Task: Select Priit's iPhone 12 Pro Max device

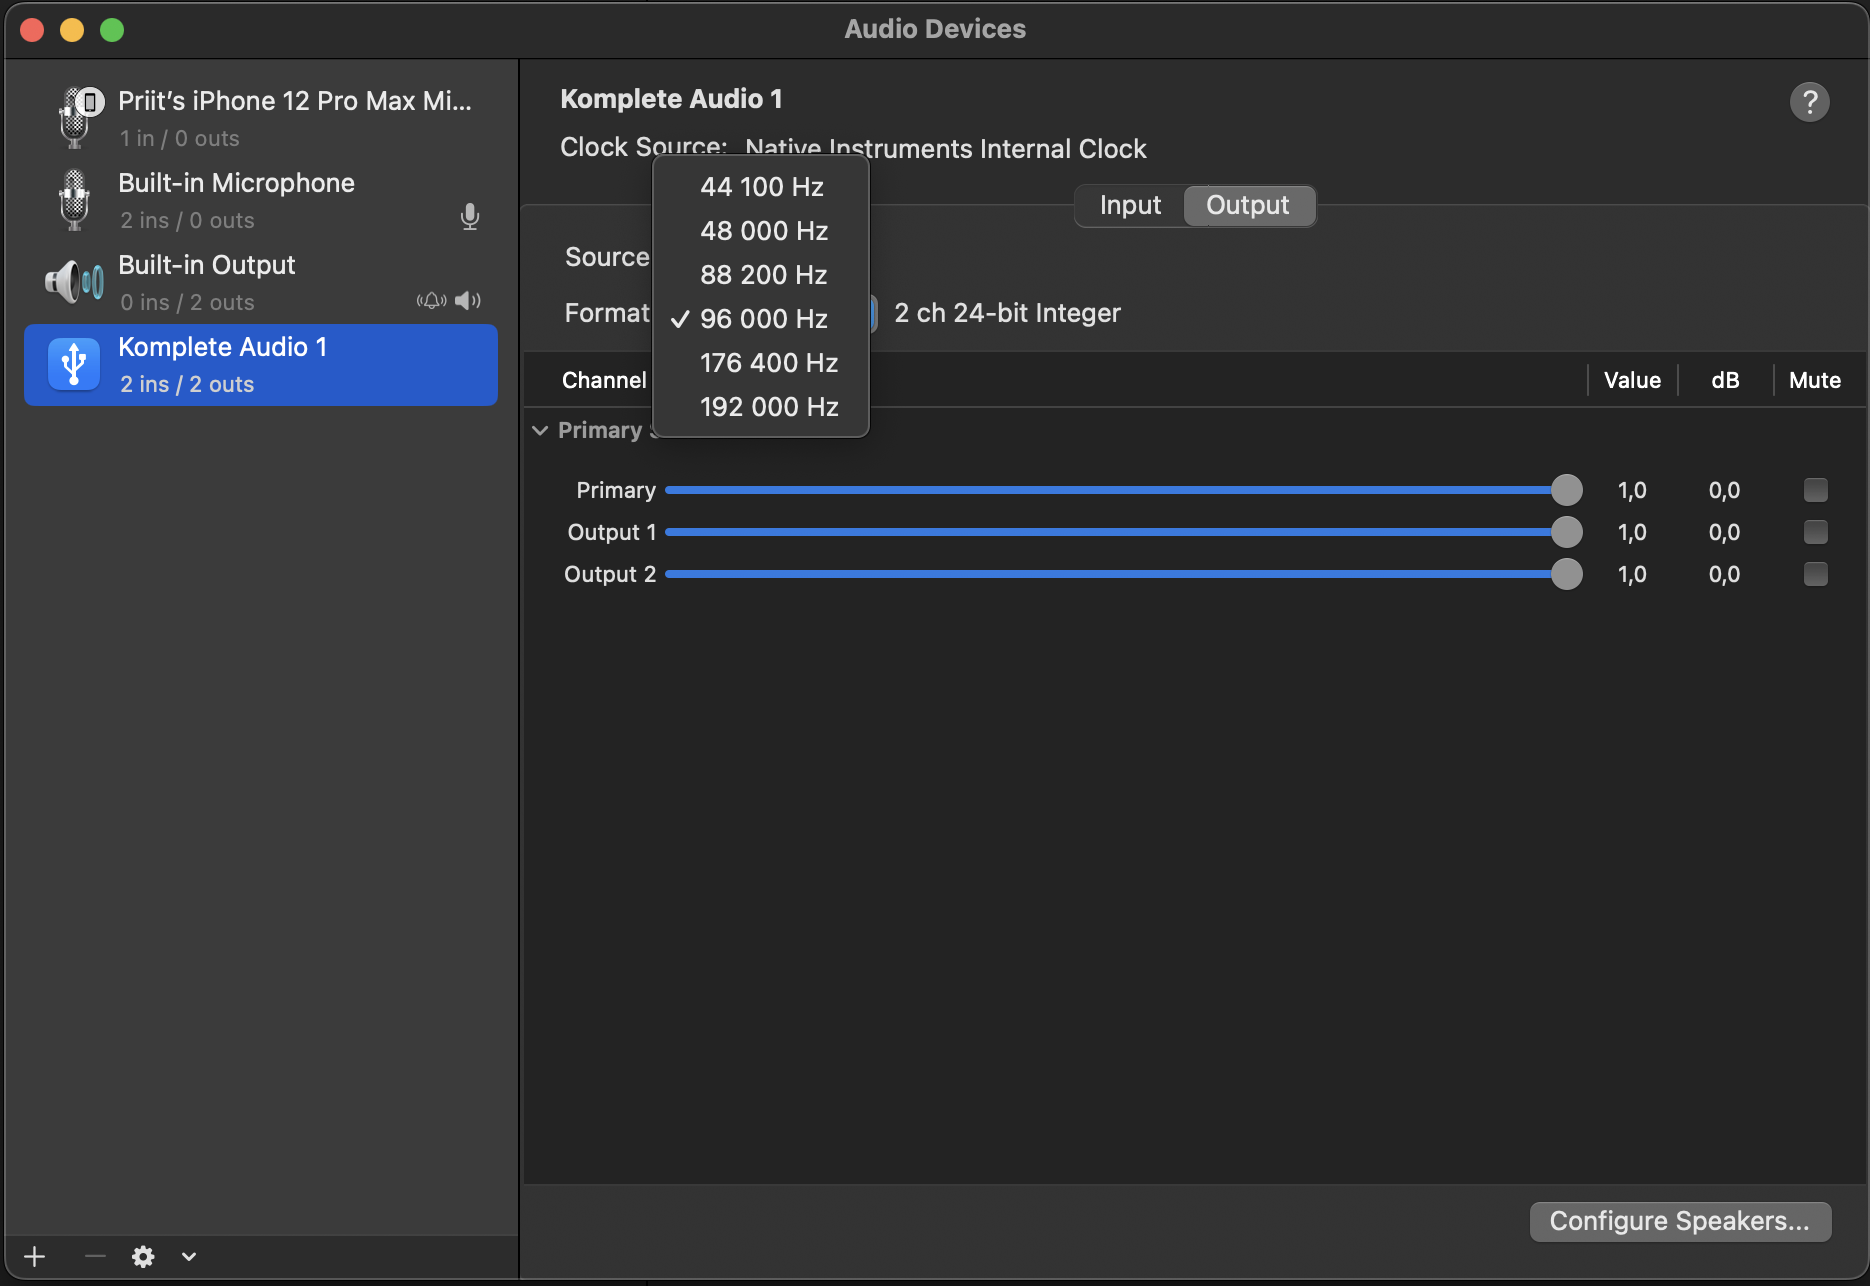Action: pos(261,118)
